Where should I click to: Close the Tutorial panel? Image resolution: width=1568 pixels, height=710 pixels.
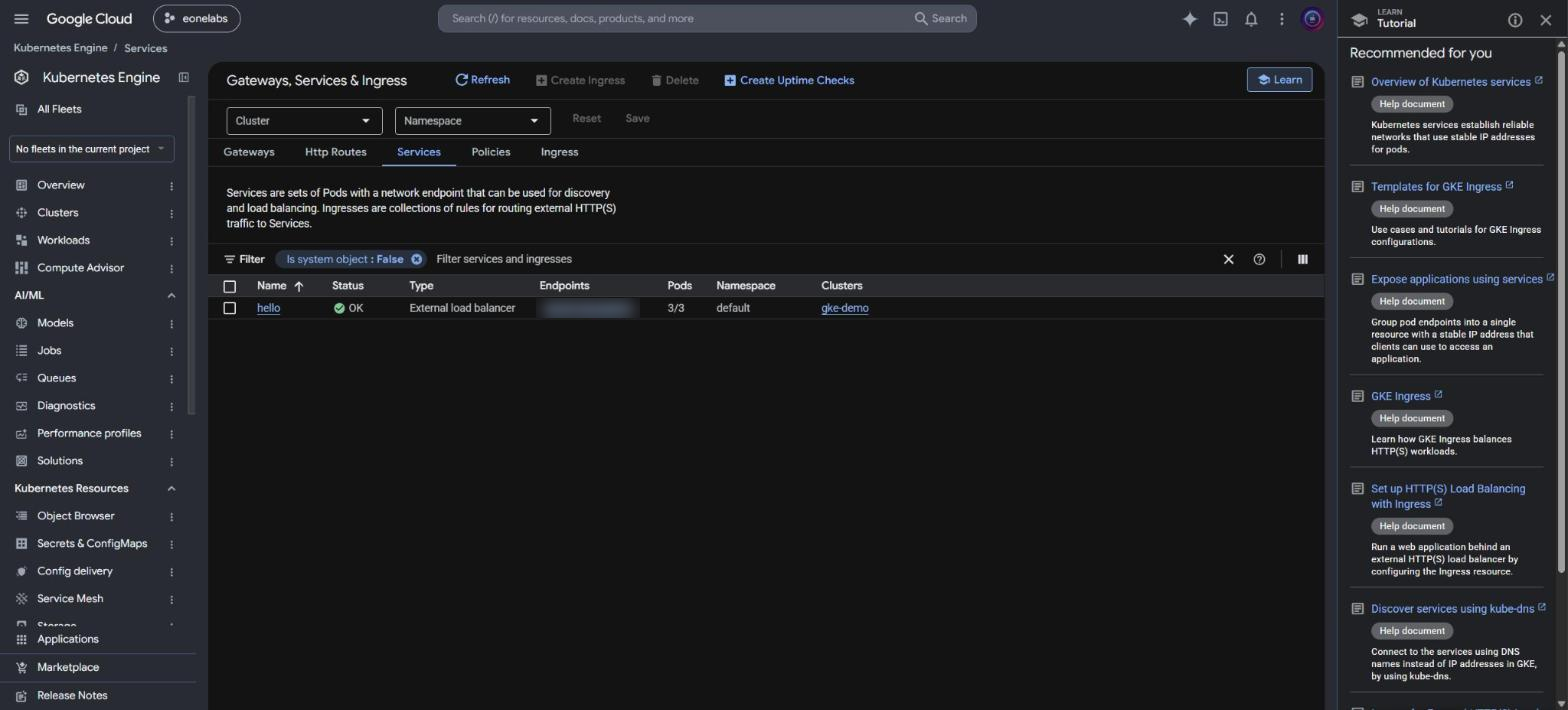pos(1546,20)
